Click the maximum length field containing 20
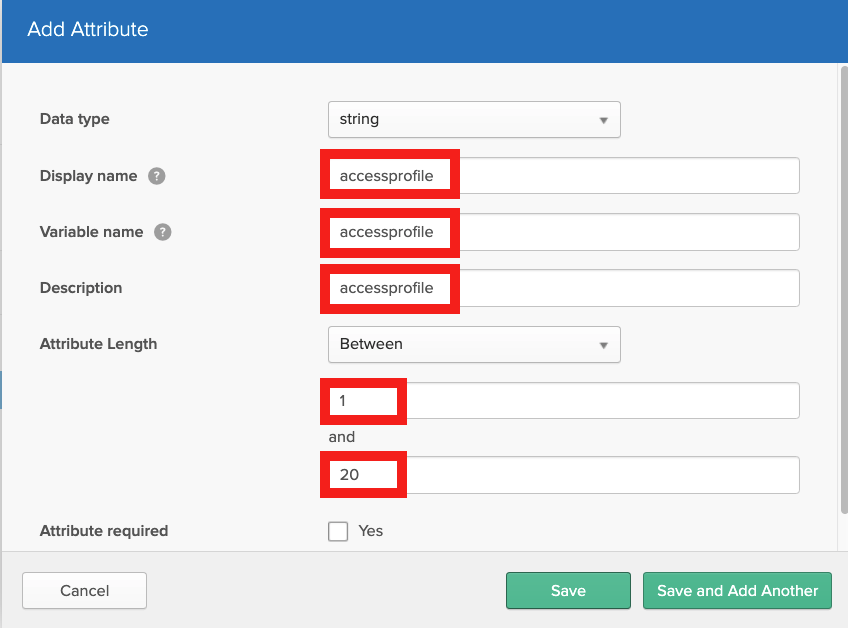Image resolution: width=848 pixels, height=628 pixels. coord(560,474)
